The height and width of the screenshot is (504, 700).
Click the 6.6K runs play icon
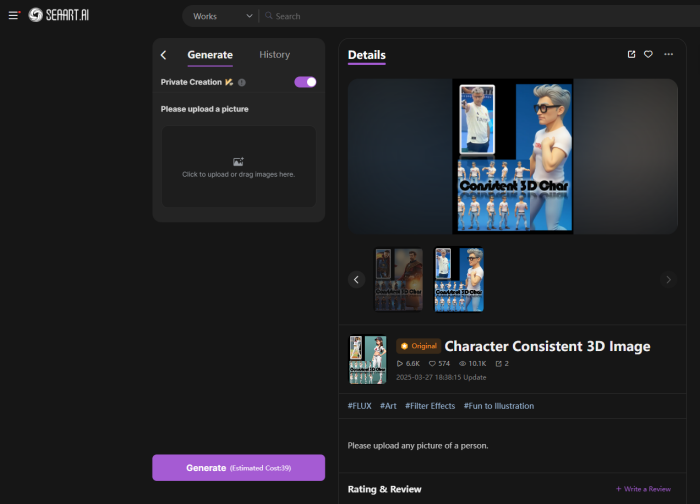[400, 363]
